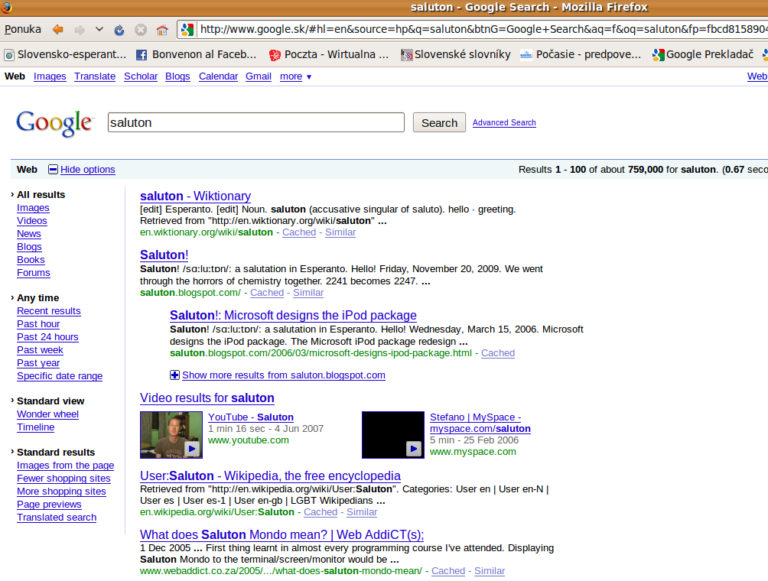Go to Images in top navigation

coord(49,76)
